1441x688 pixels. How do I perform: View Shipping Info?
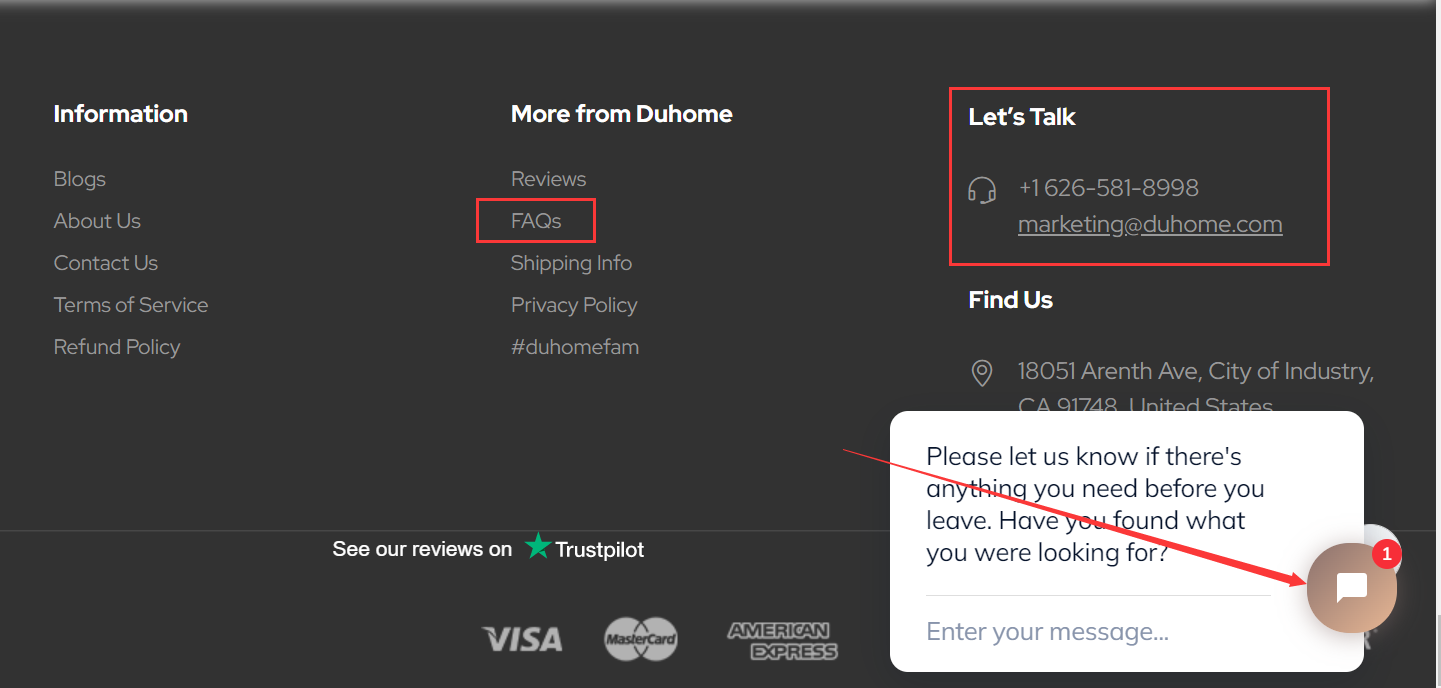(571, 263)
